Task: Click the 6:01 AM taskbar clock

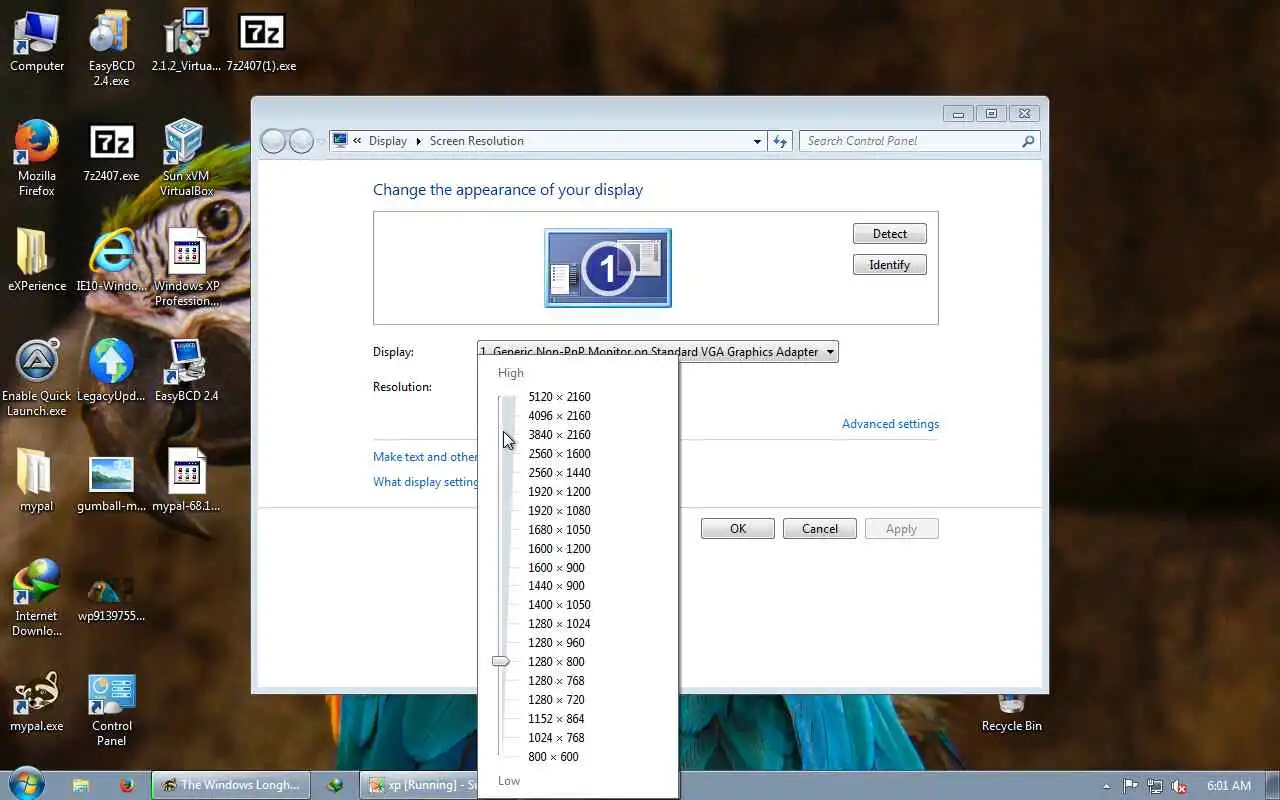Action: [x=1229, y=786]
